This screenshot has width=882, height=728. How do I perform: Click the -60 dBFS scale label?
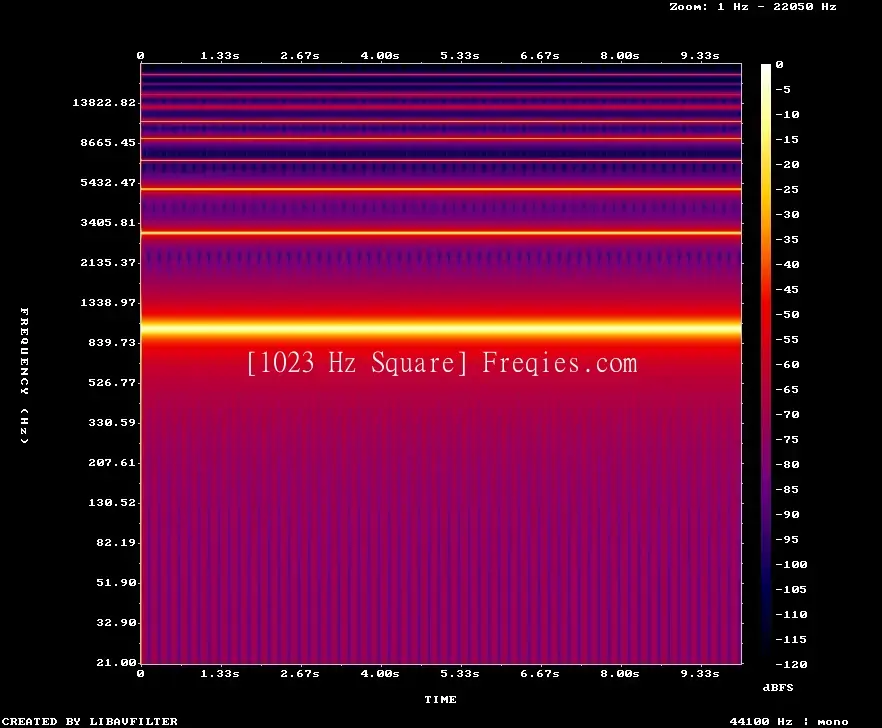point(787,364)
